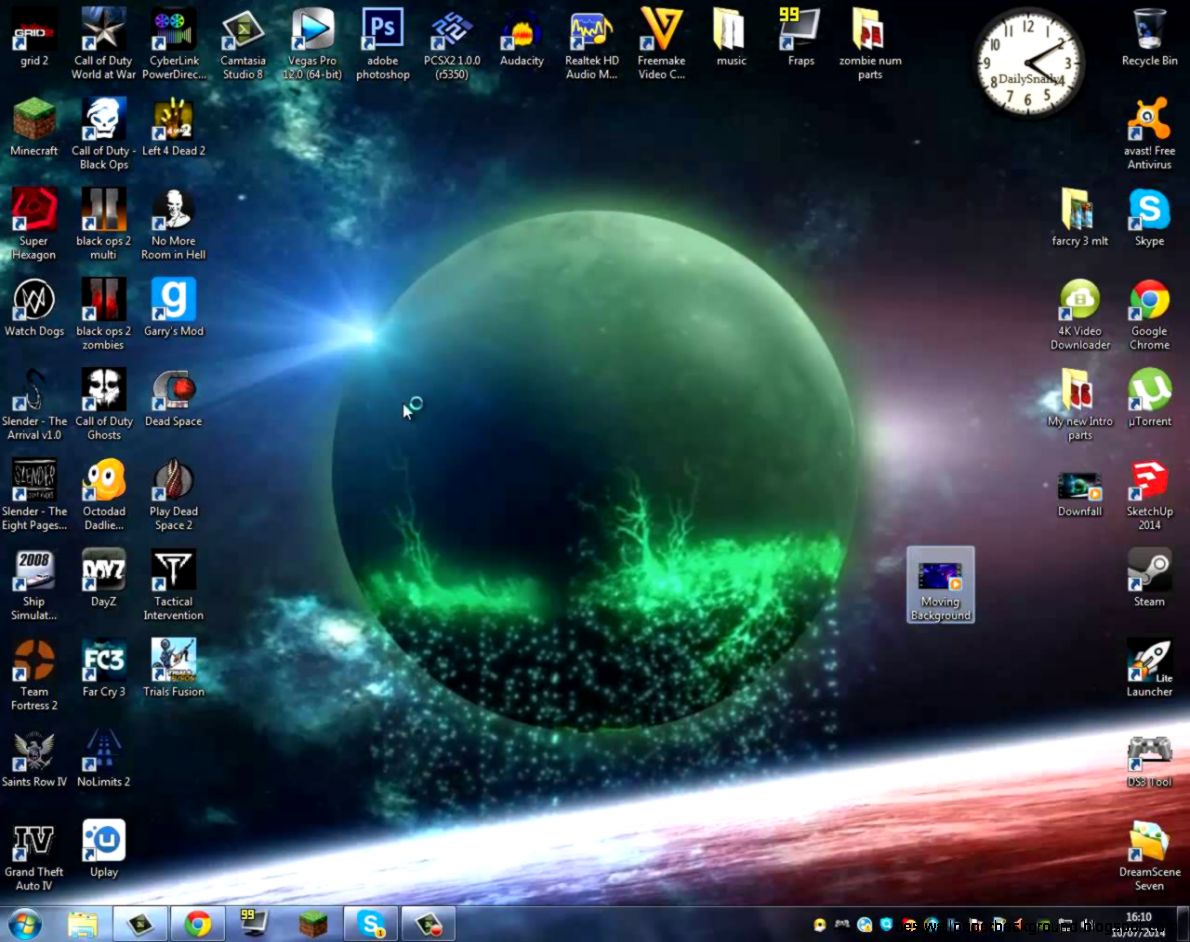Open Left 4 Dead 2 shortcut
This screenshot has height=942, width=1190.
point(174,128)
